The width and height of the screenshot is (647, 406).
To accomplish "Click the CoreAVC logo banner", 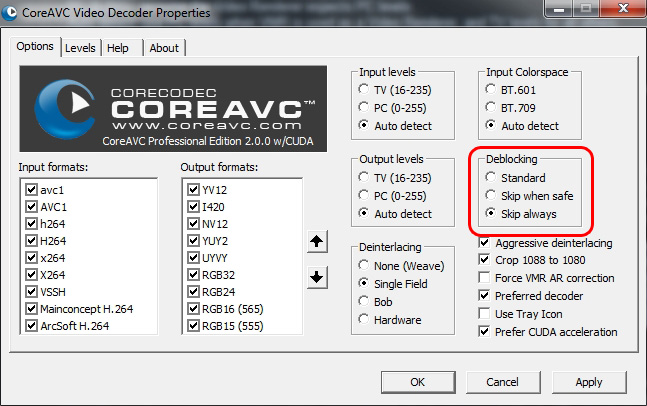I will [173, 109].
